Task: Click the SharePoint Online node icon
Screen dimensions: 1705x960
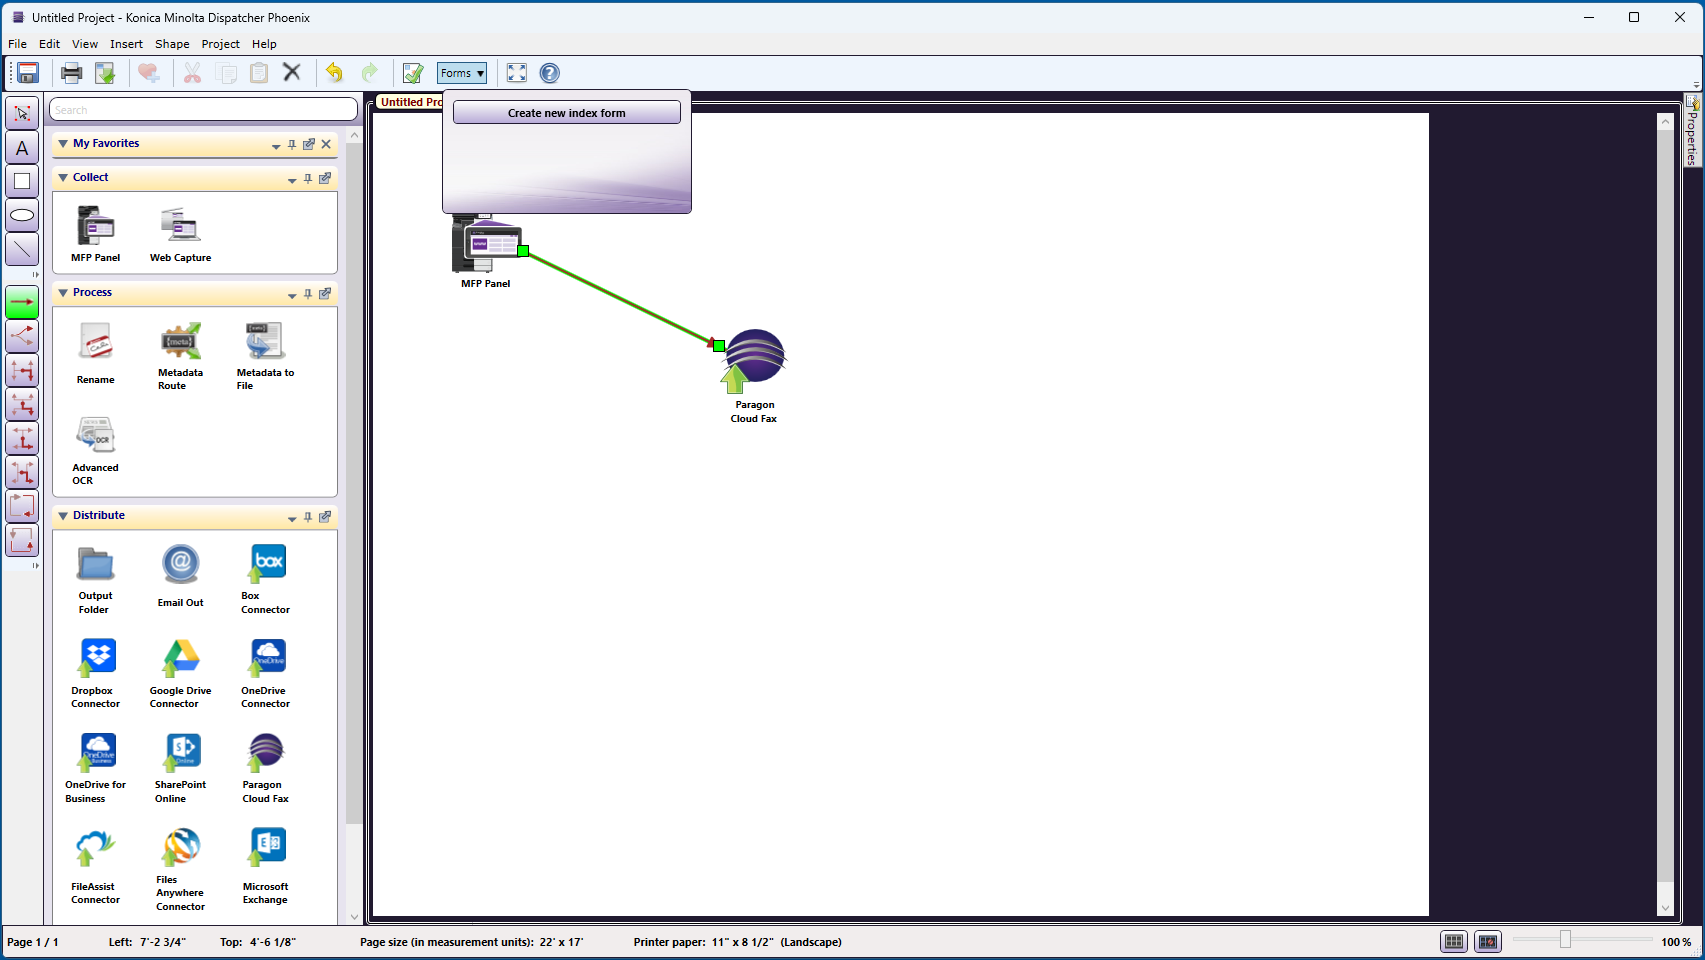Action: pos(182,752)
